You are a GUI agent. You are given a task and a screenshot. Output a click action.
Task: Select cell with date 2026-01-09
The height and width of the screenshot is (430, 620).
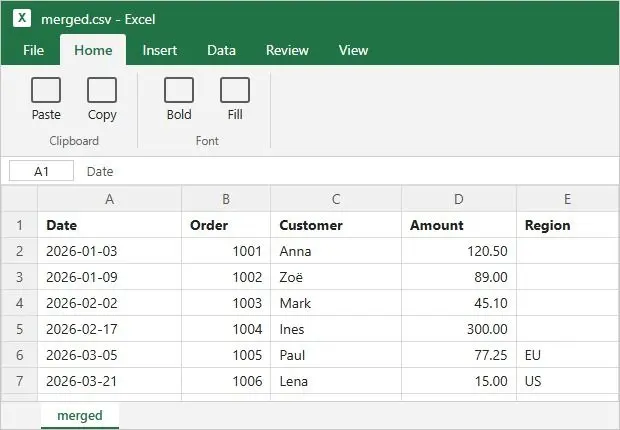point(110,277)
